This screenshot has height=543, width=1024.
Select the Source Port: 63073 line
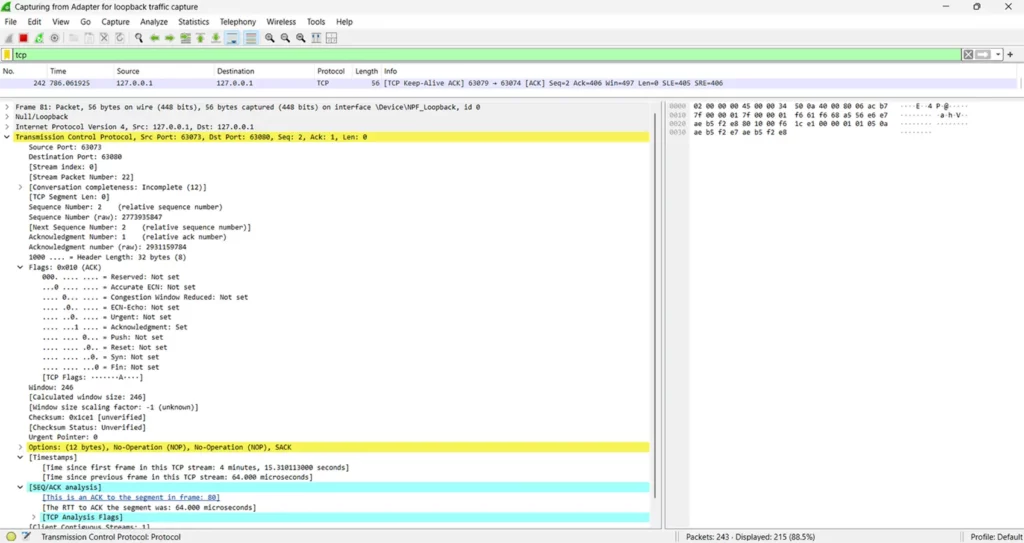65,147
